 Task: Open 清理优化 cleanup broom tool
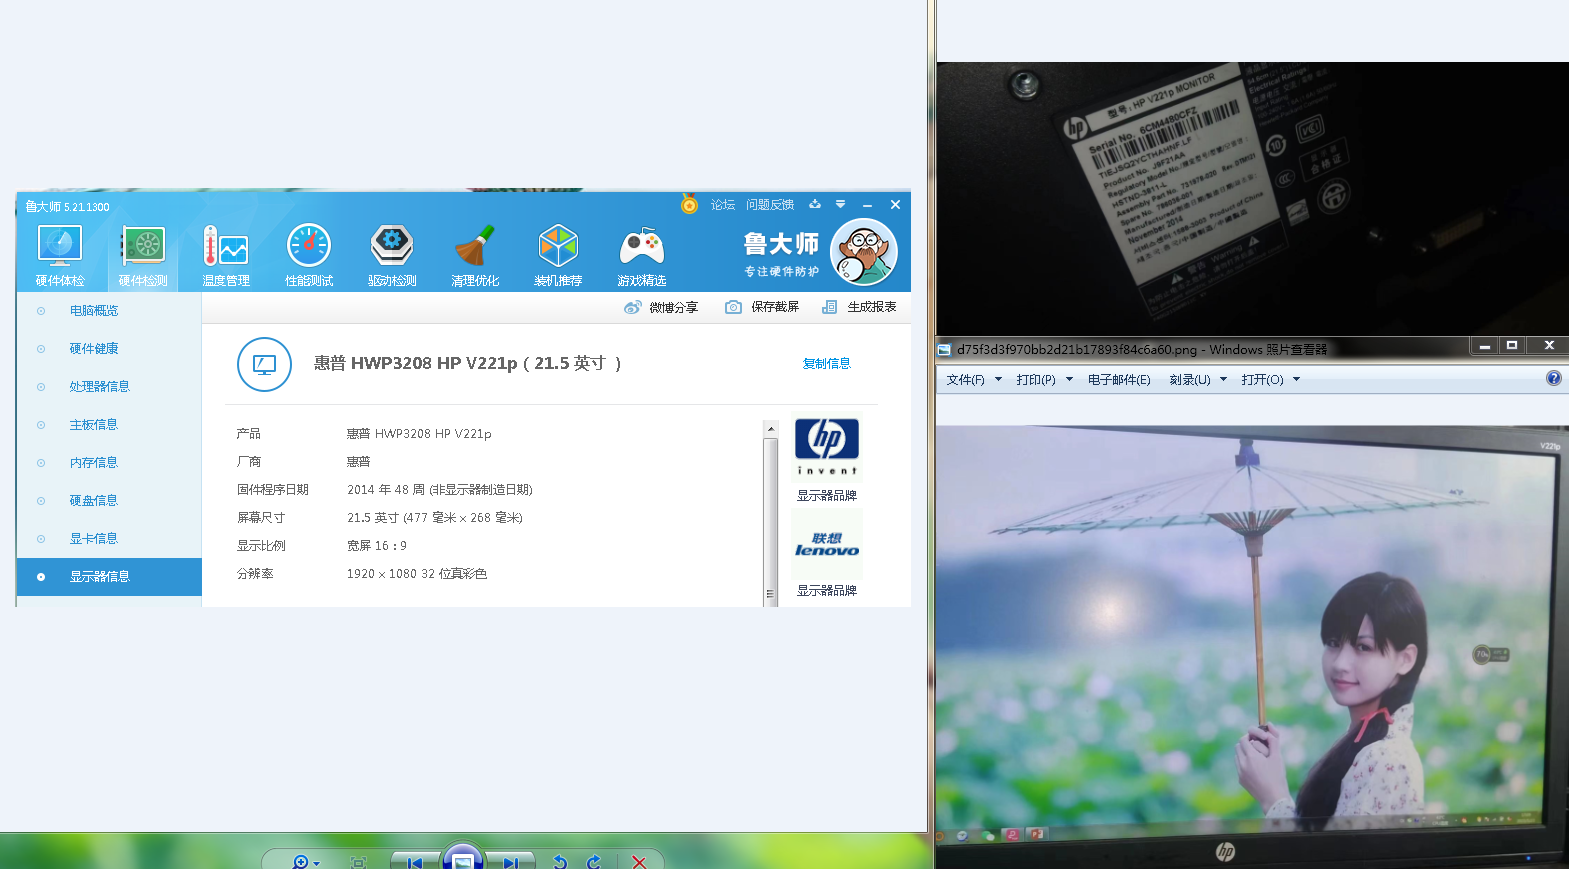pyautogui.click(x=475, y=256)
